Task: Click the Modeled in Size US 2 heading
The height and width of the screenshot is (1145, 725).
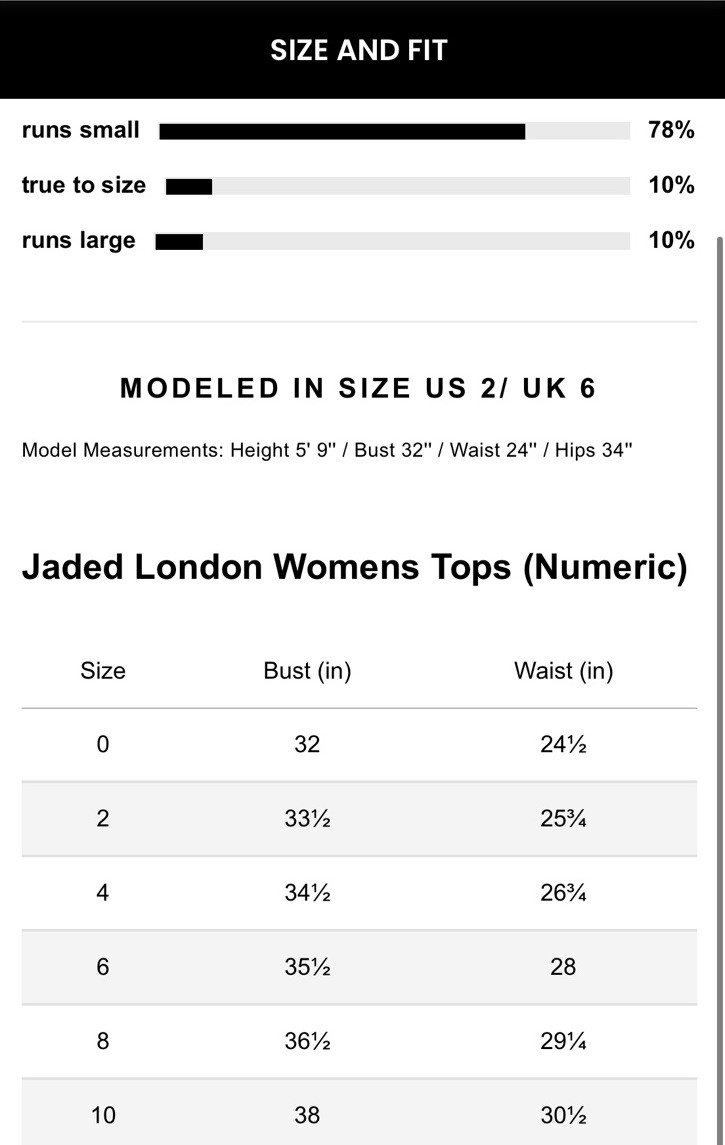Action: tap(358, 388)
